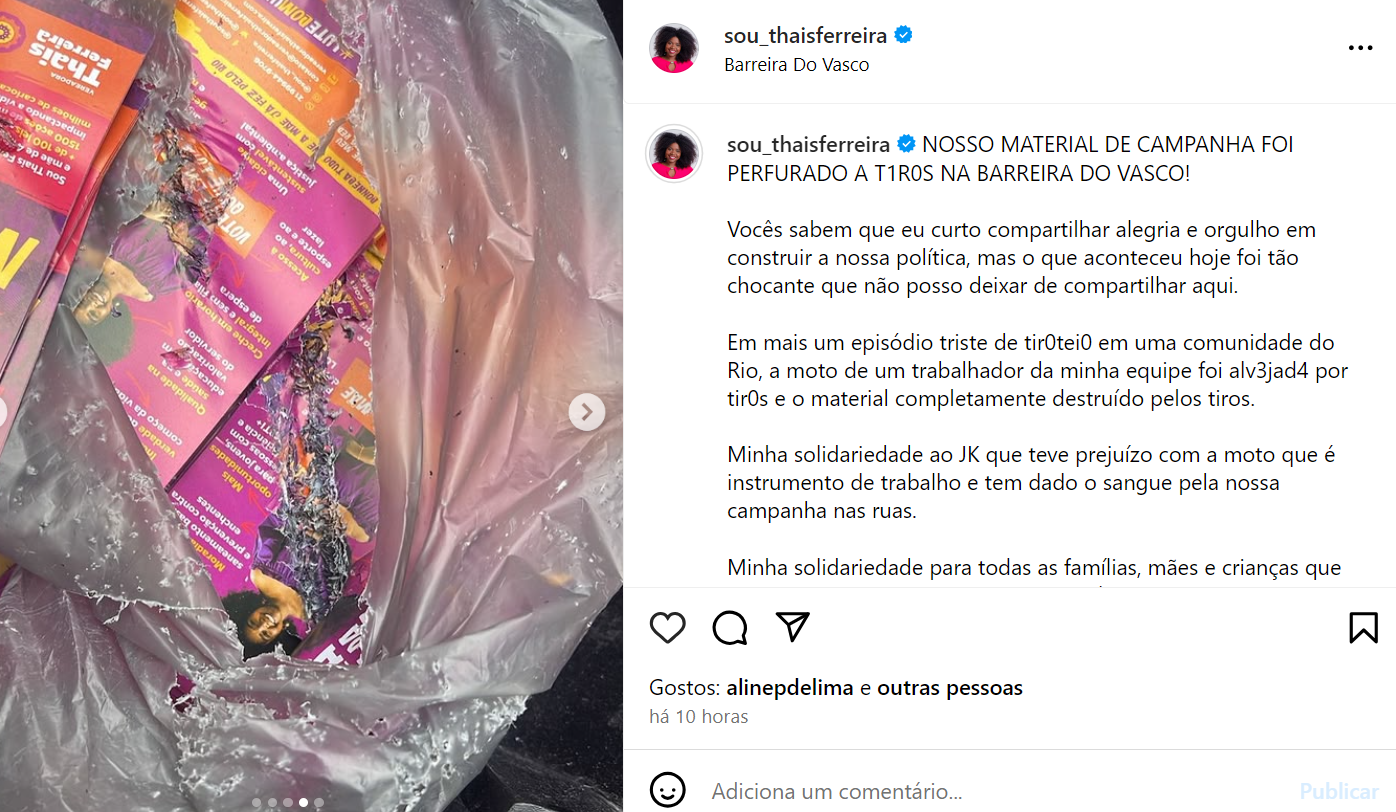1396x812 pixels.
Task: Click the Publicar button
Action: [x=1339, y=791]
